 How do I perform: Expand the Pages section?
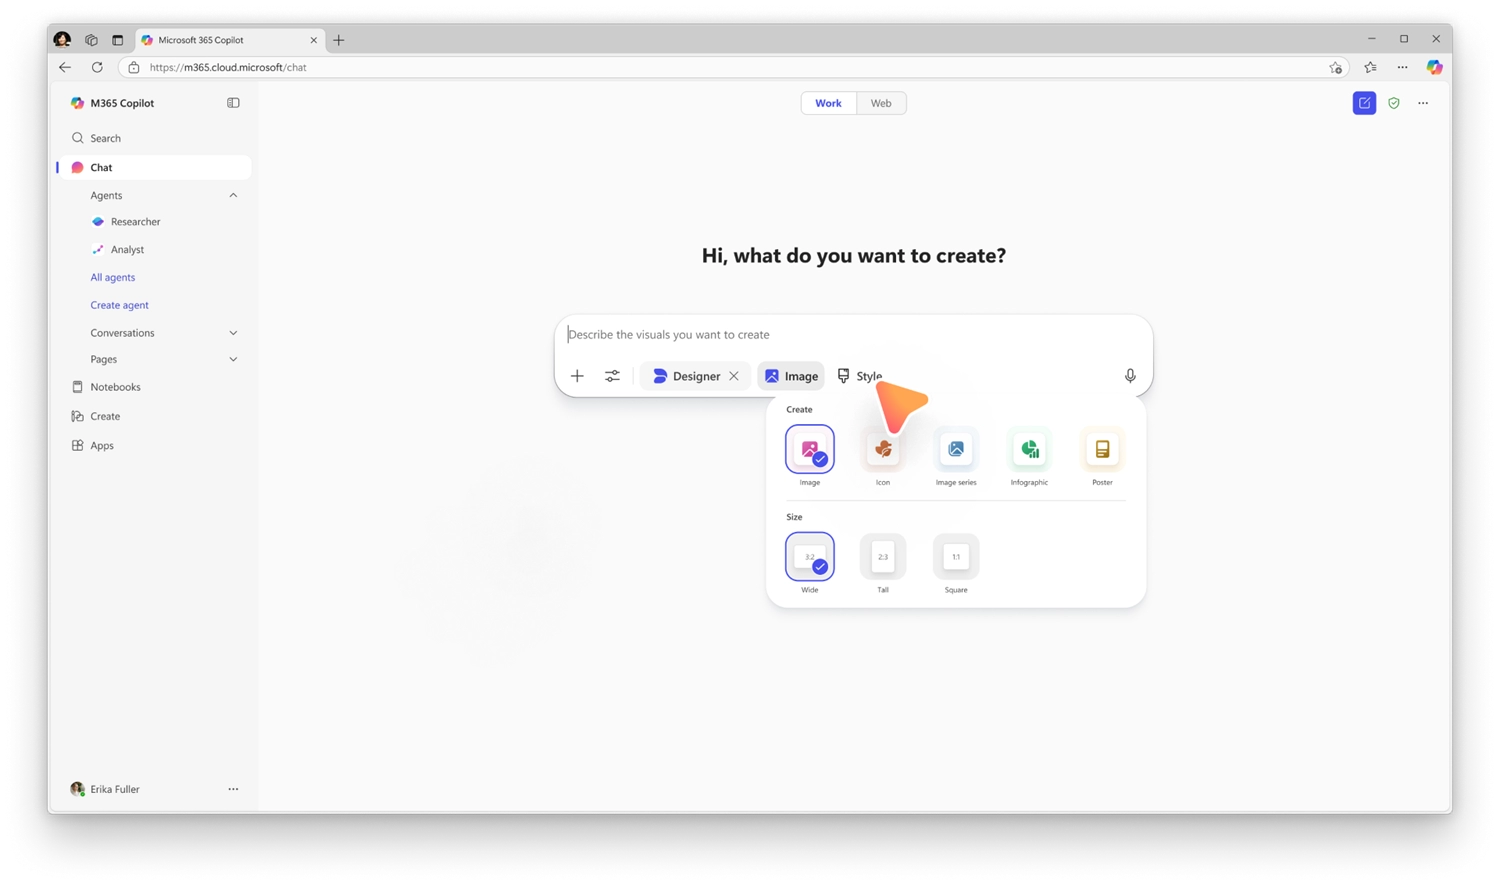tap(233, 359)
